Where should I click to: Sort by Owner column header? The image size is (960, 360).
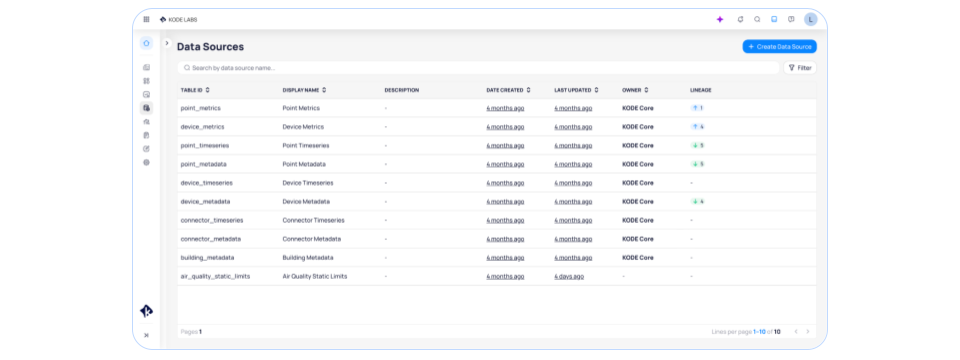pyautogui.click(x=635, y=90)
